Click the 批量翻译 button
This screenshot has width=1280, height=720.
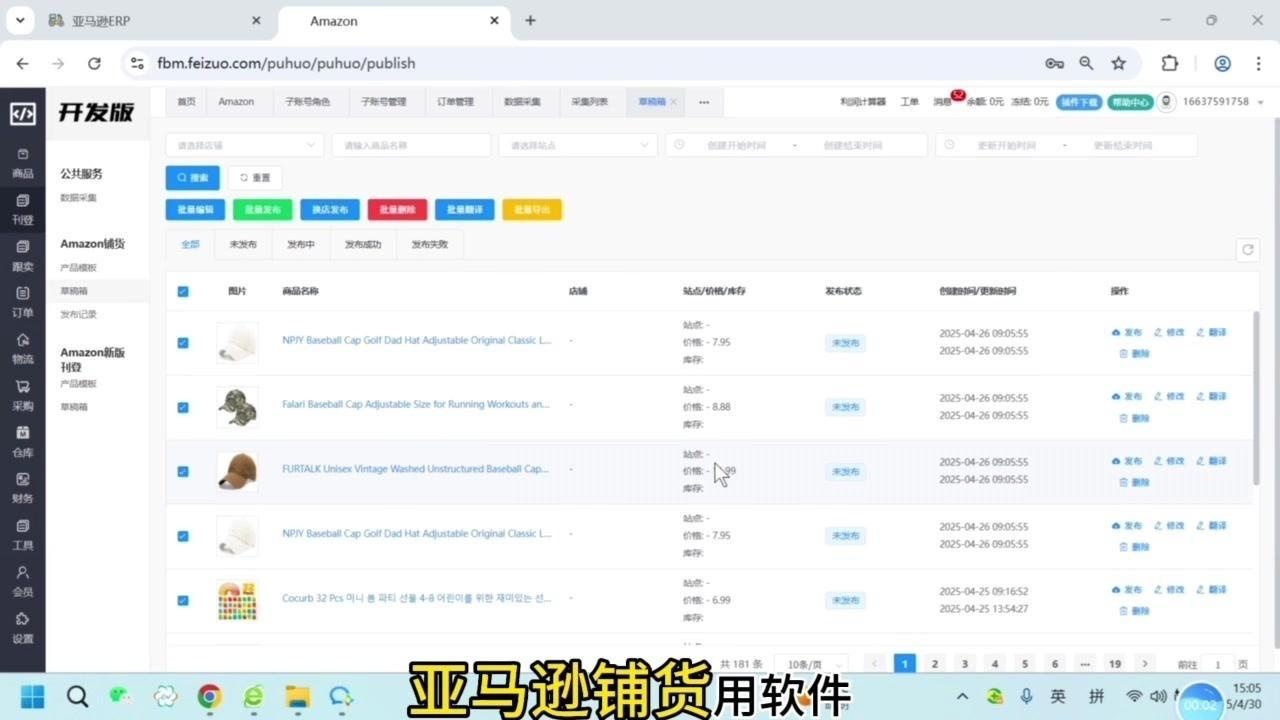(465, 210)
